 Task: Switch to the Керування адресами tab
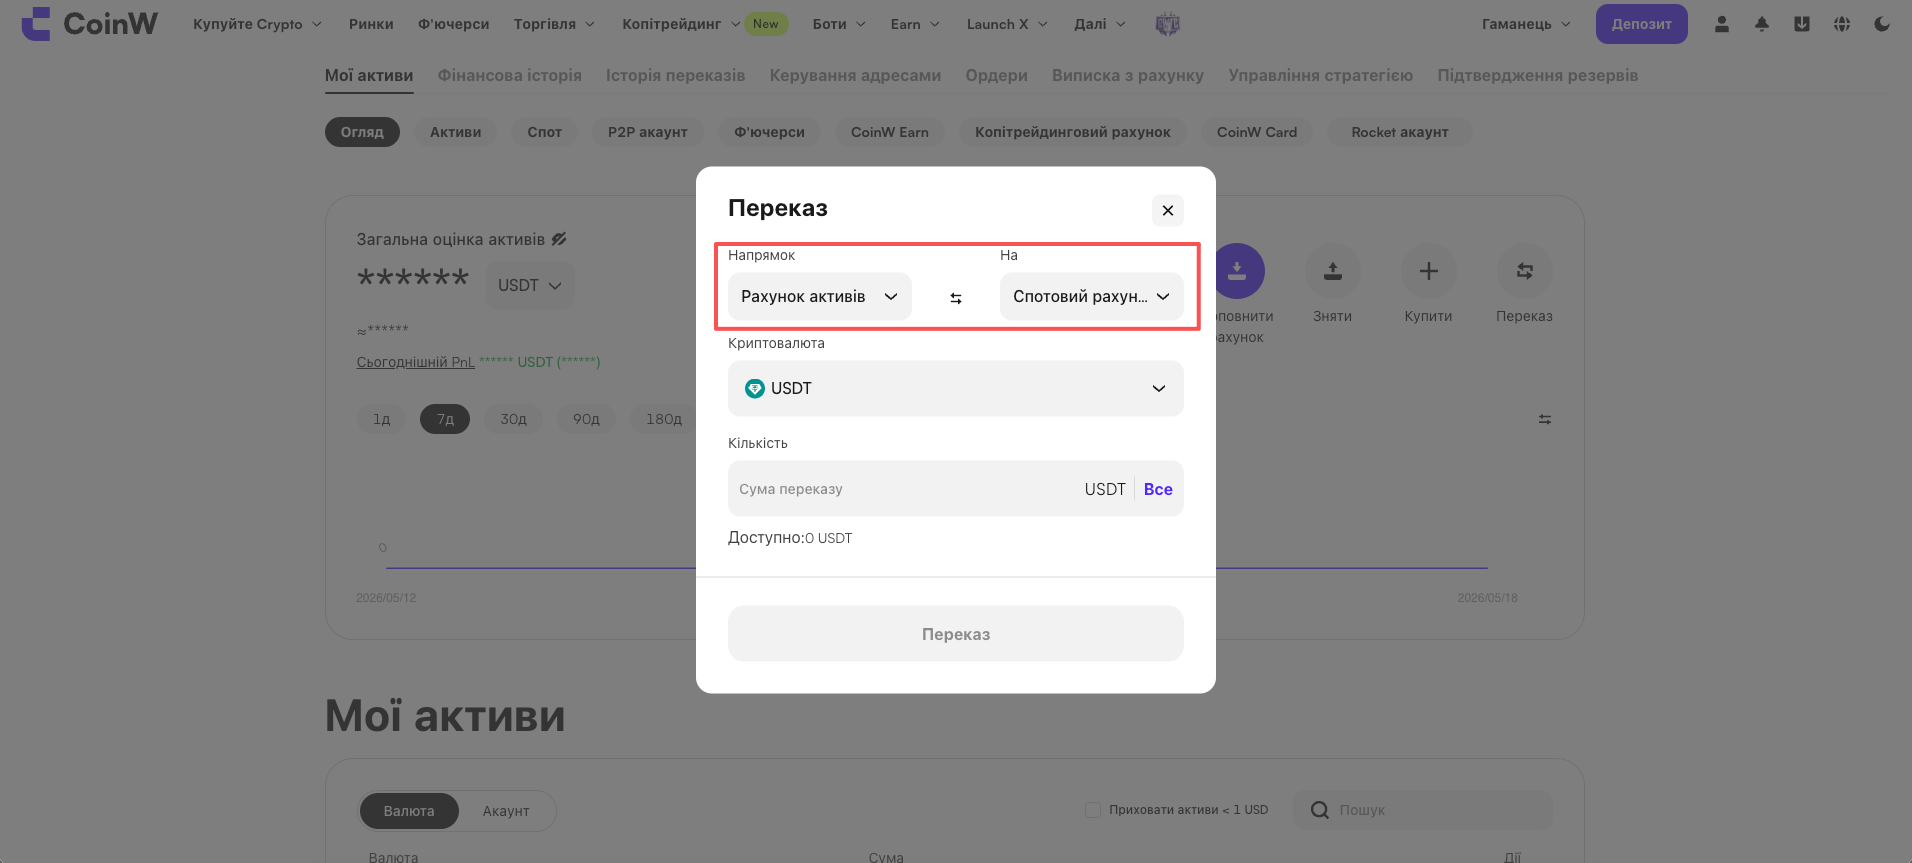tap(856, 75)
